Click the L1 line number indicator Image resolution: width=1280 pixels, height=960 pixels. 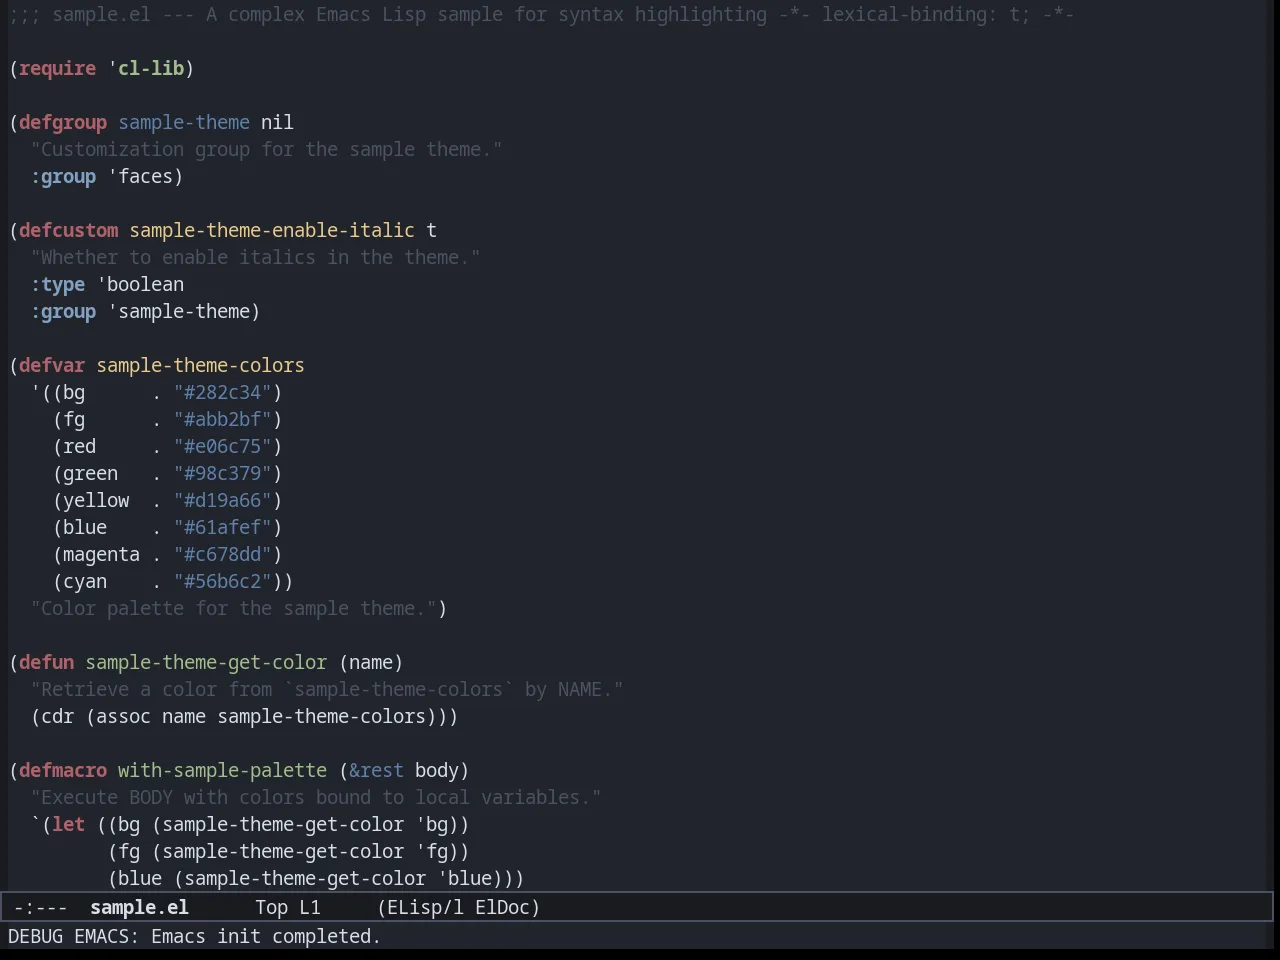pyautogui.click(x=310, y=907)
